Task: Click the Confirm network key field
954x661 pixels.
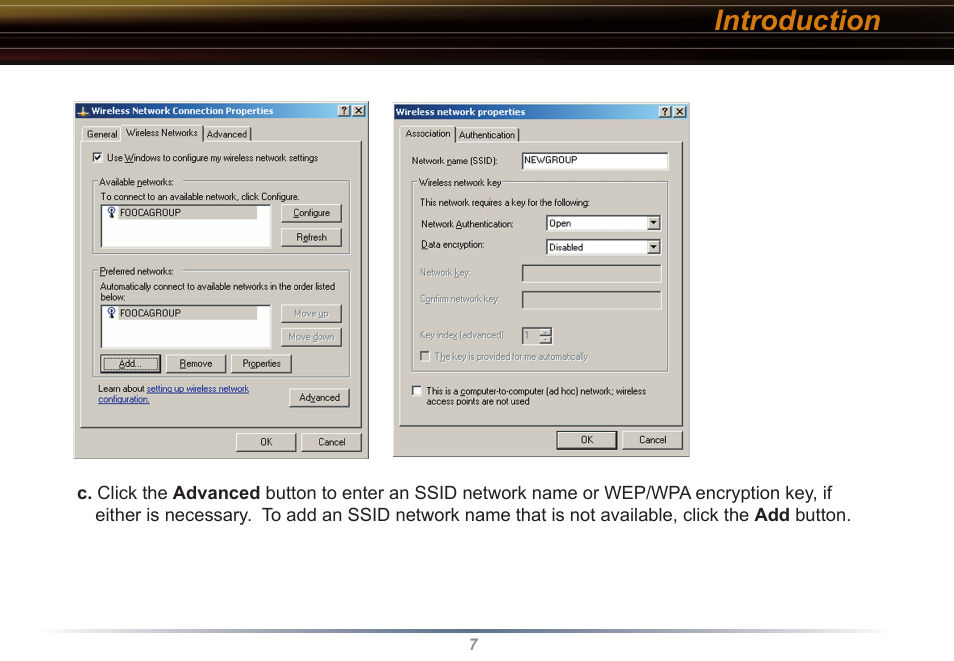Action: [591, 299]
